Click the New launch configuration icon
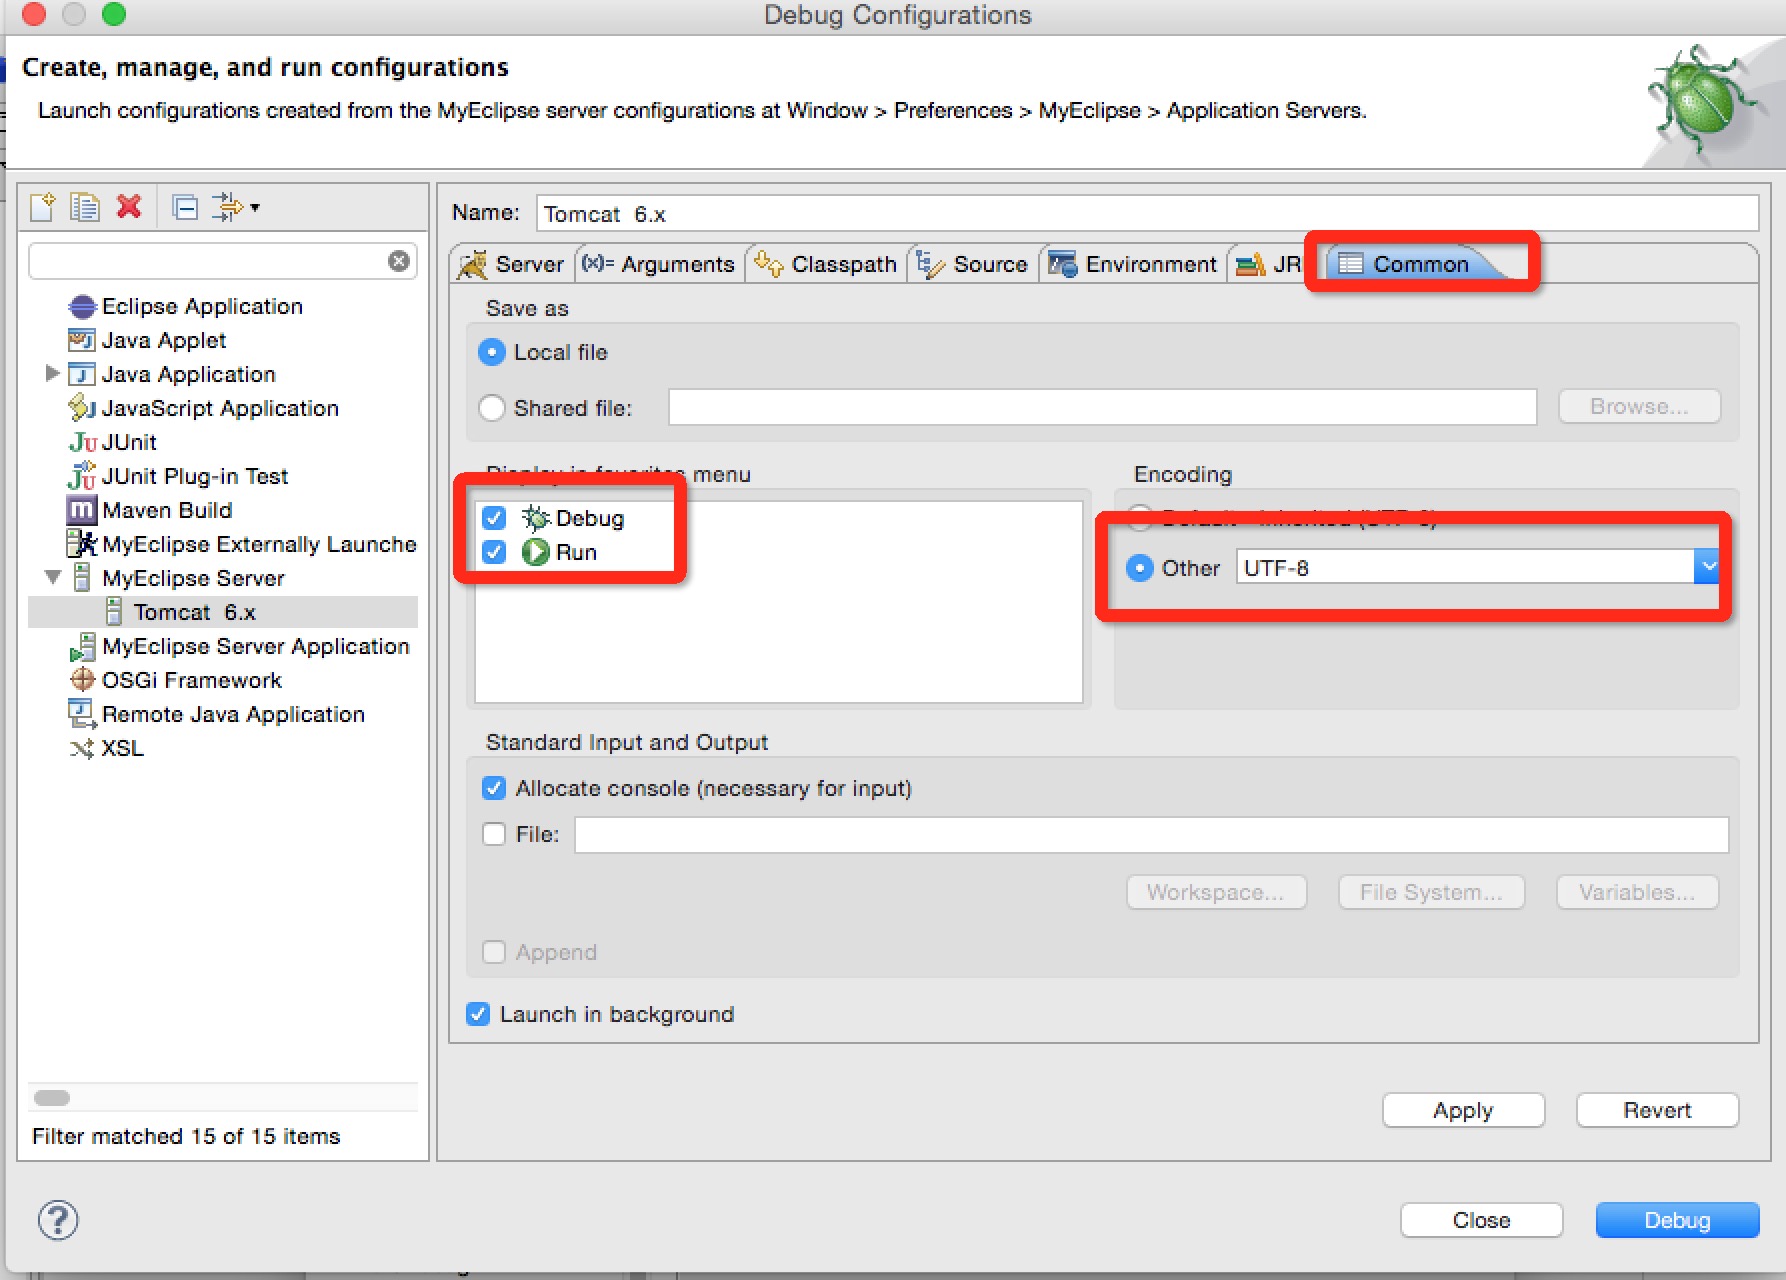Image resolution: width=1786 pixels, height=1280 pixels. 43,207
